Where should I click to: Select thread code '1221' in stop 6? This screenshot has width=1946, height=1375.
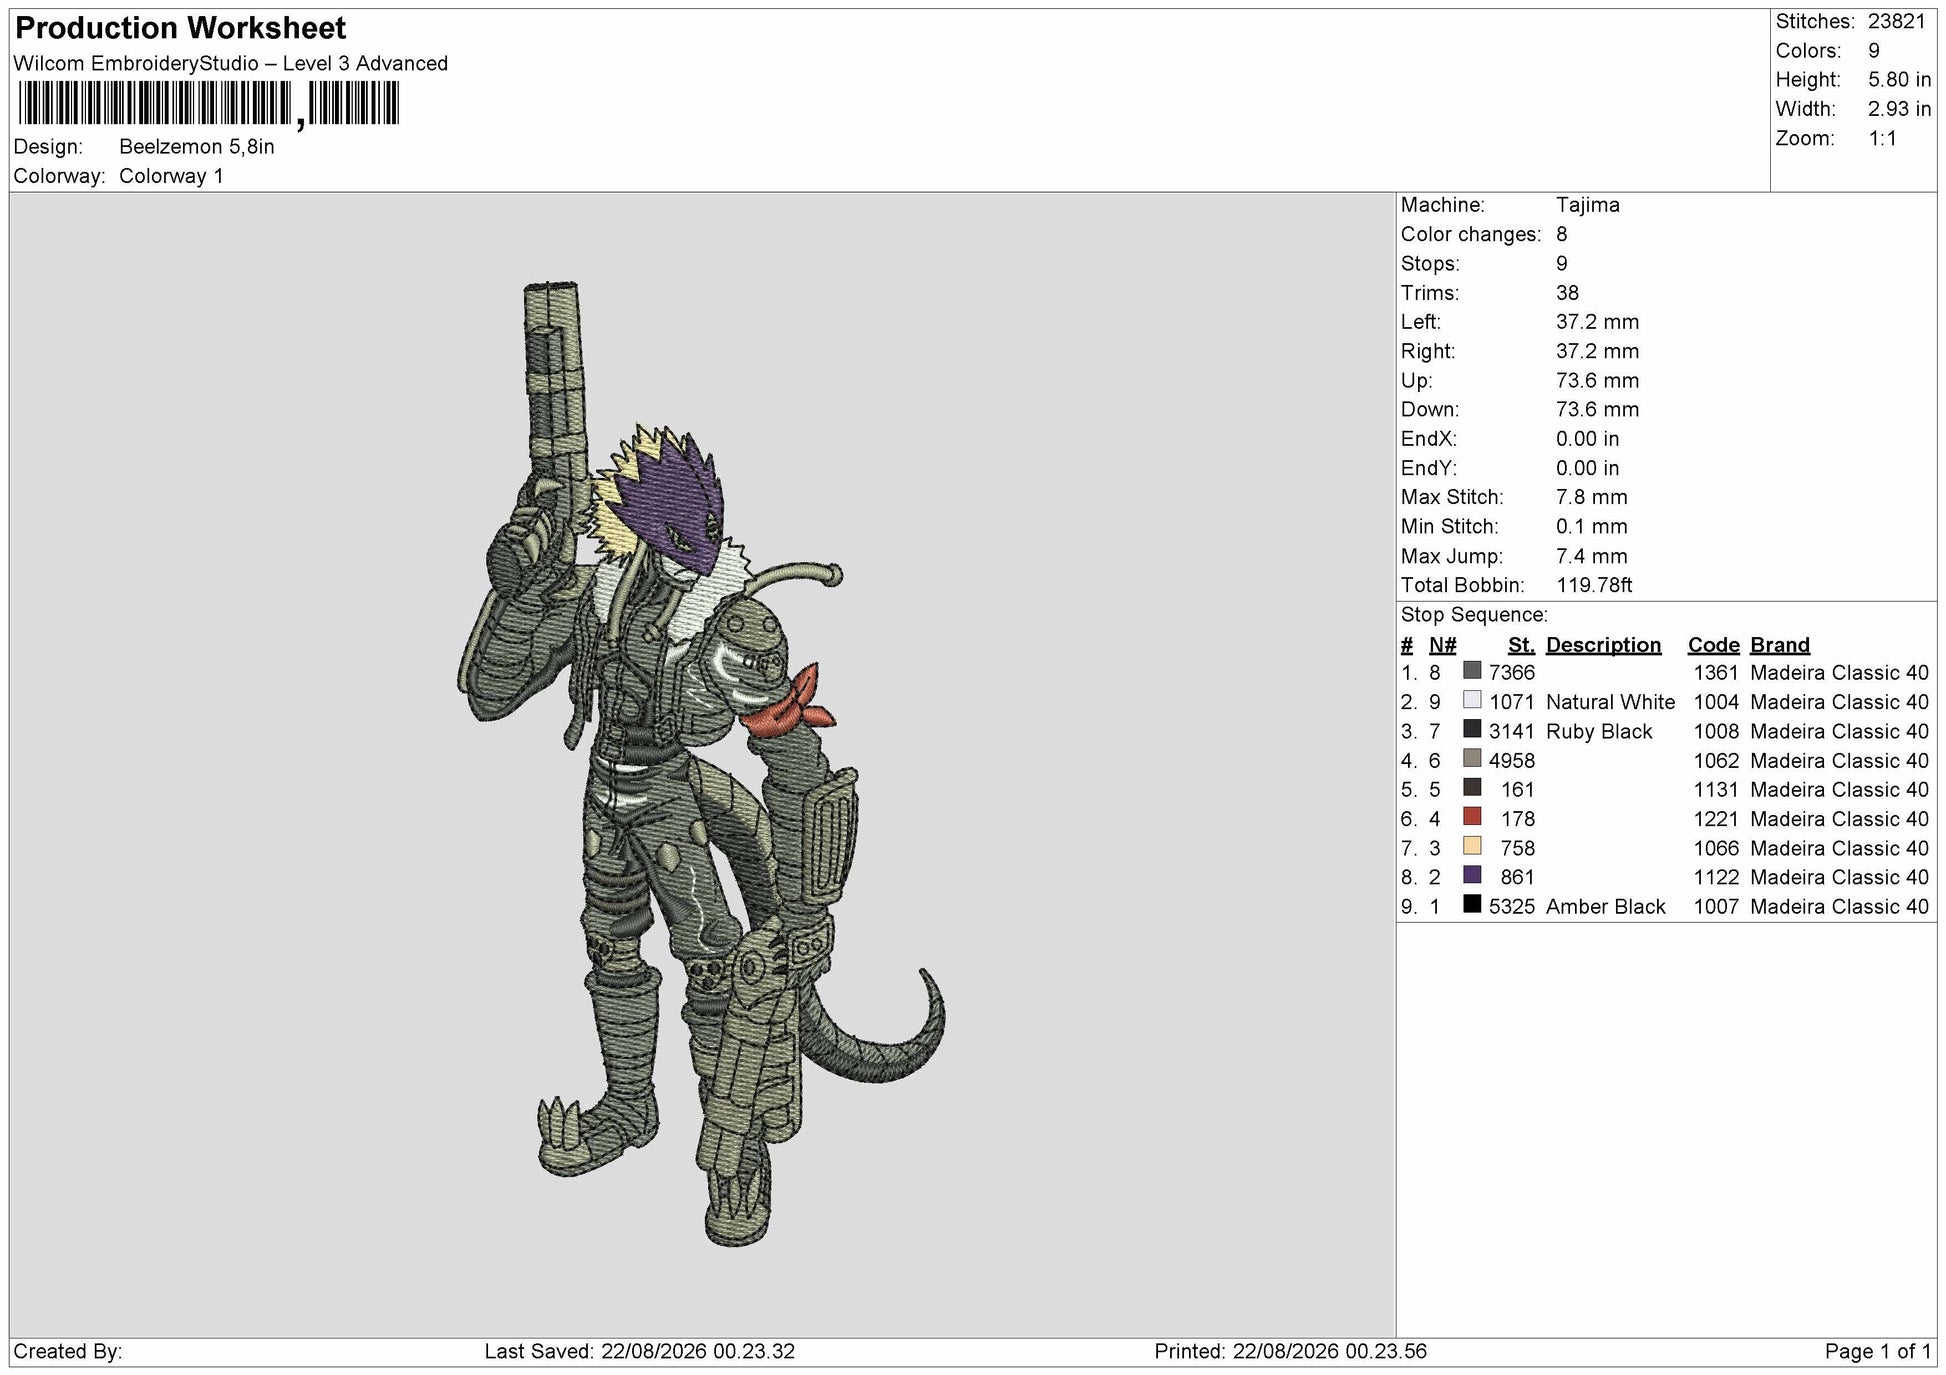click(x=1716, y=819)
